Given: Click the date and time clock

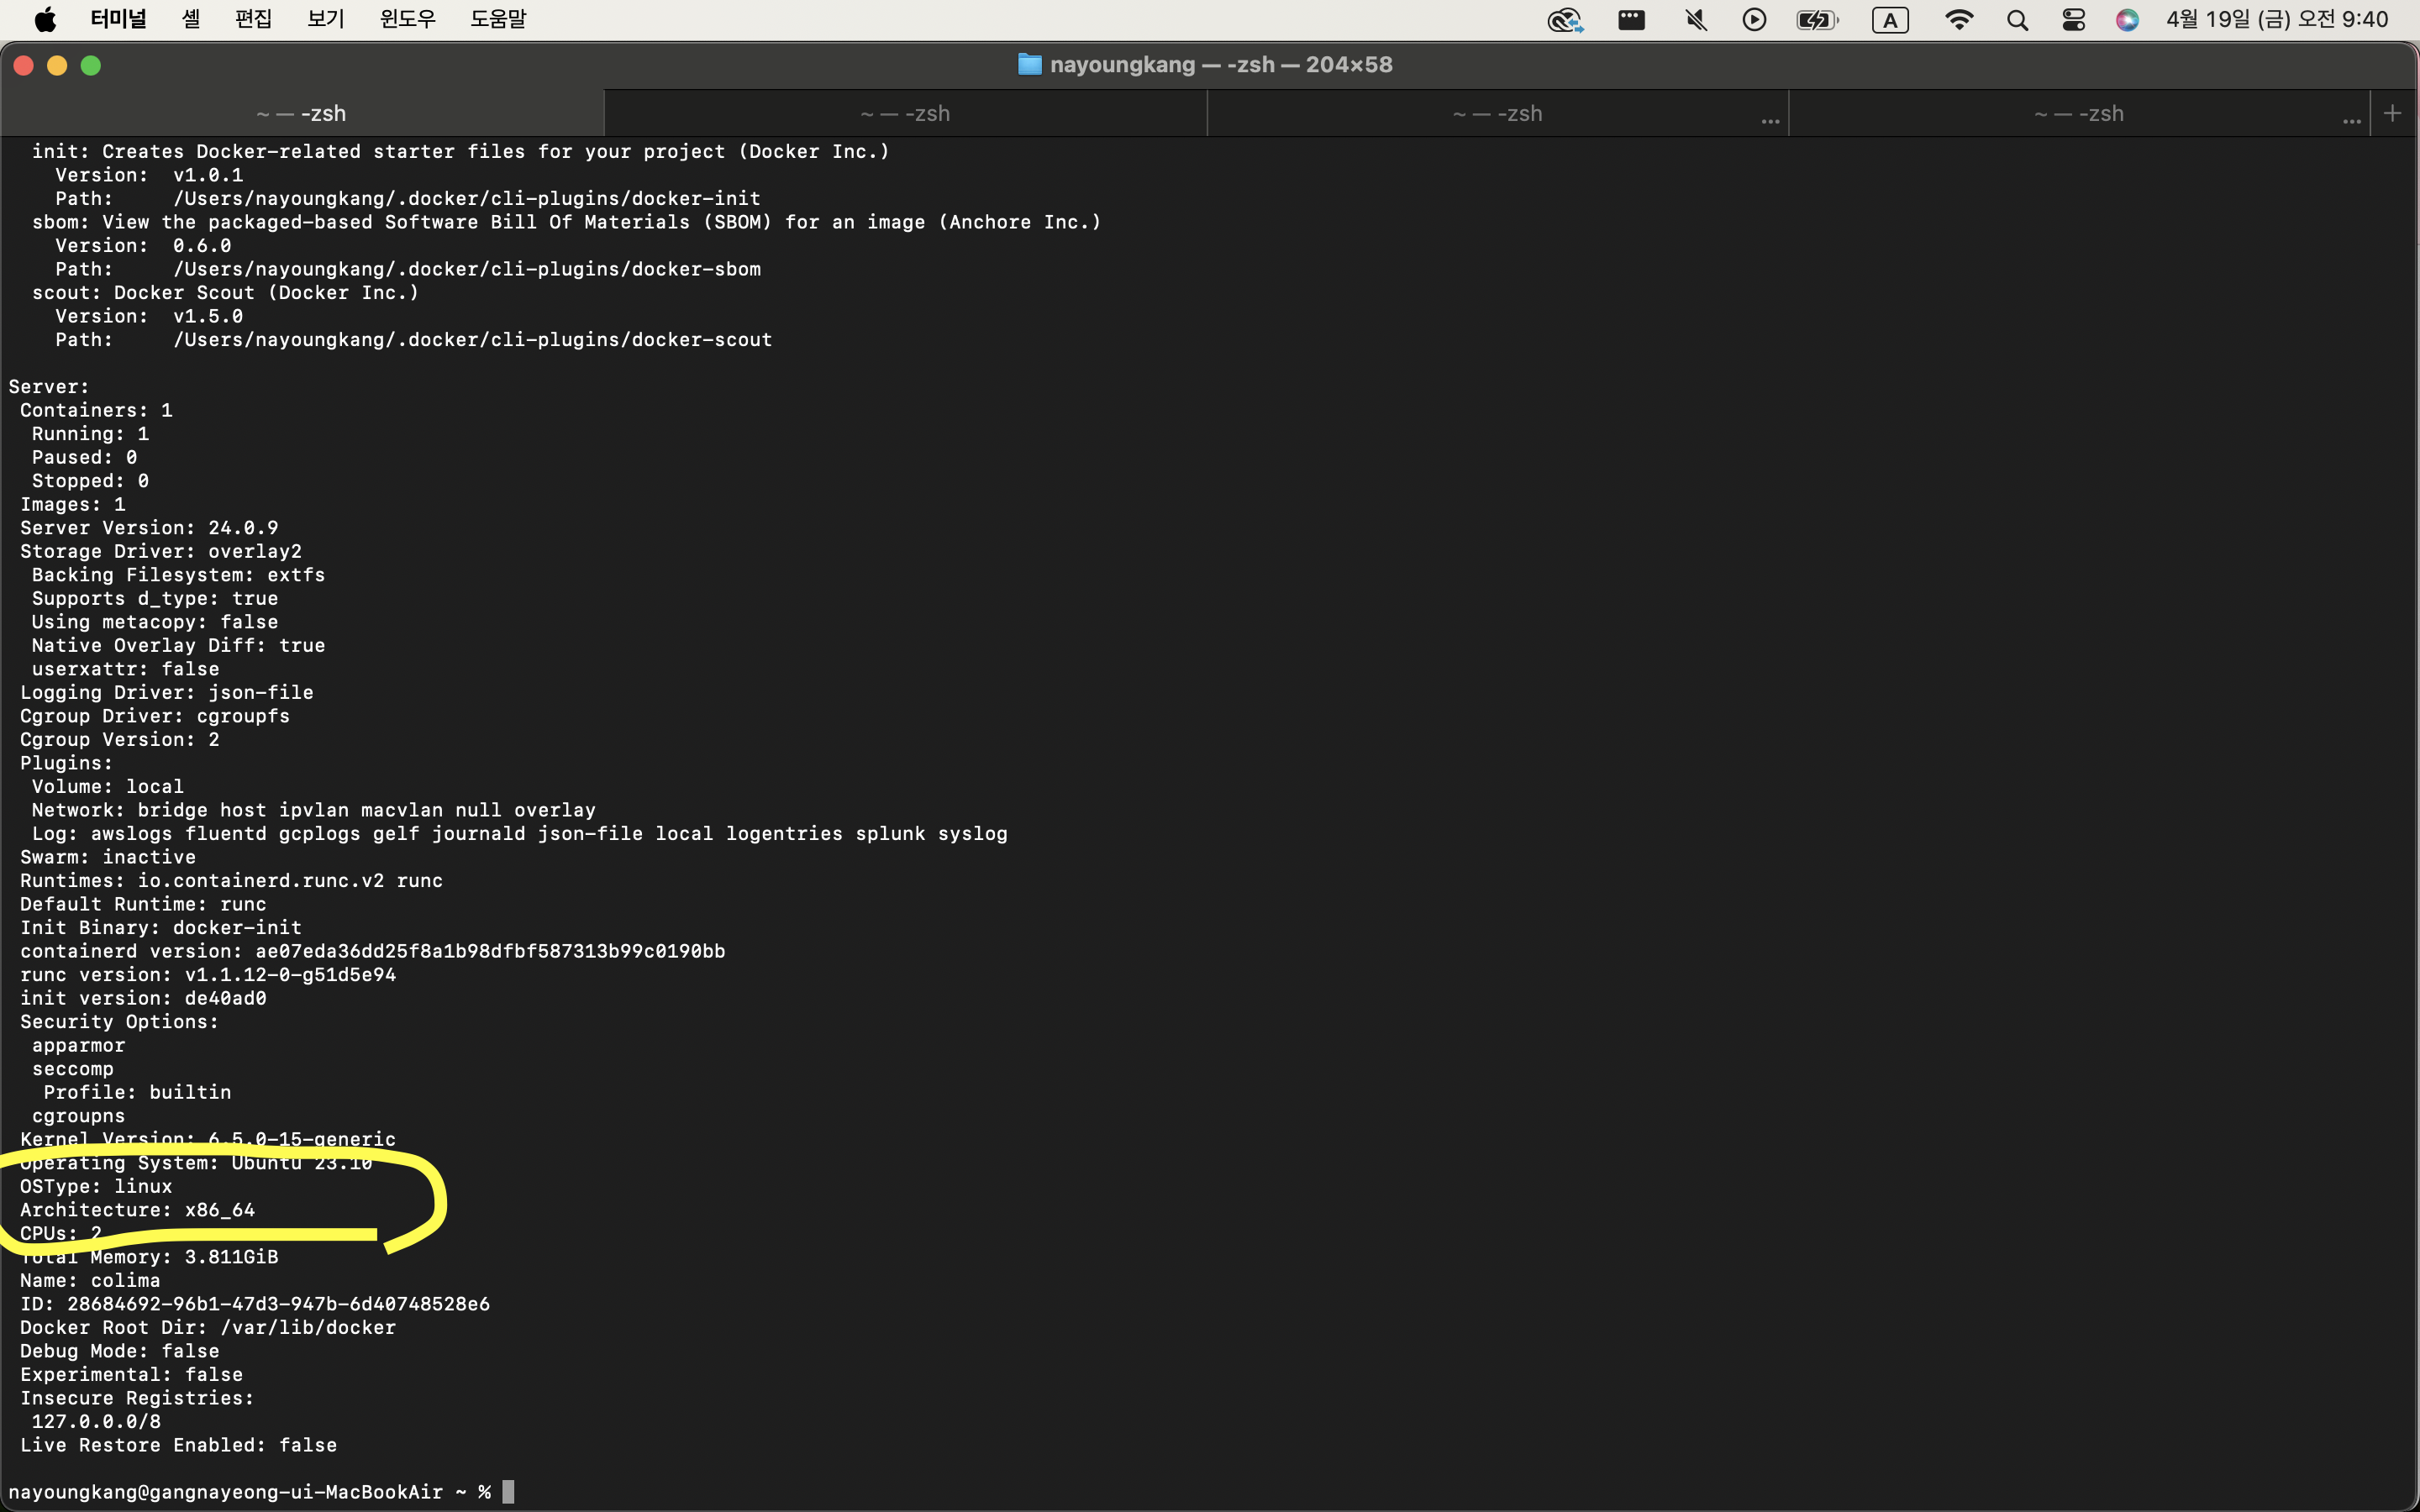Looking at the screenshot, I should [2277, 19].
